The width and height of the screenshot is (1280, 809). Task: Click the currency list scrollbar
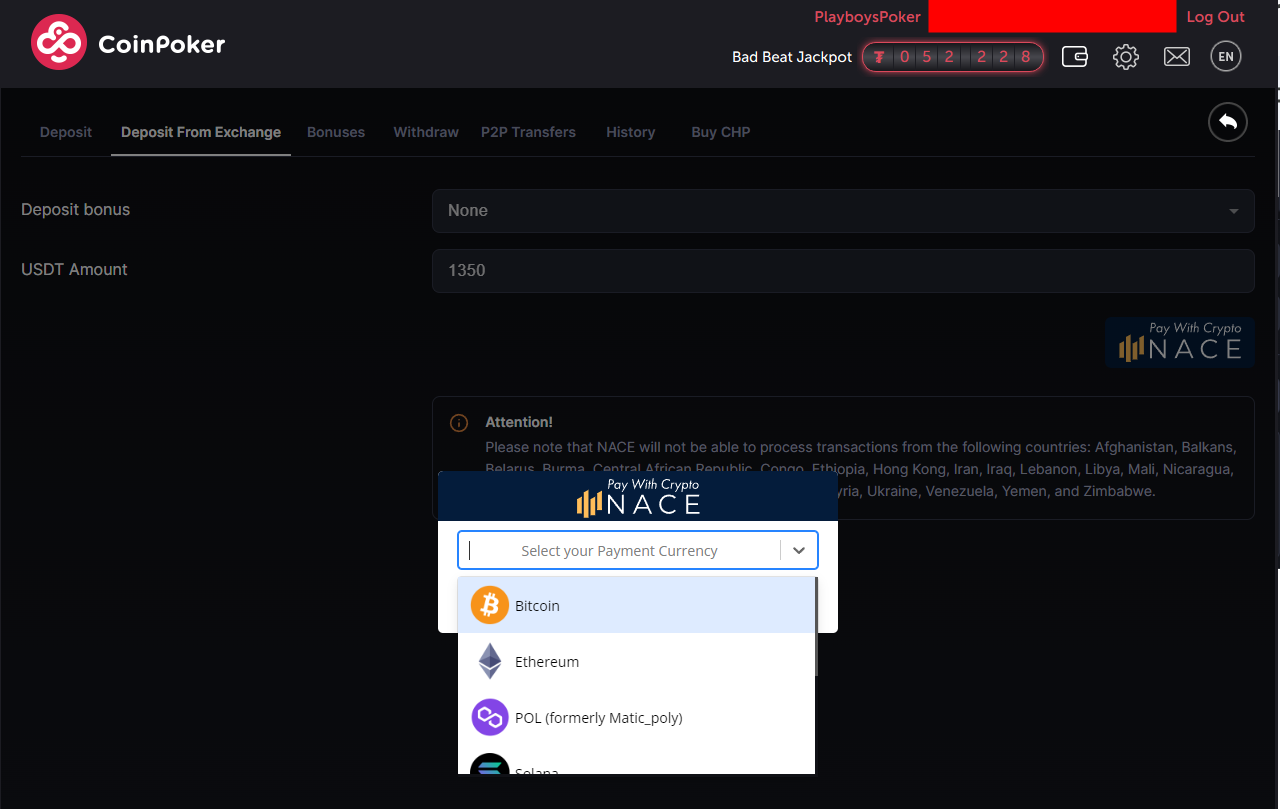pyautogui.click(x=817, y=626)
